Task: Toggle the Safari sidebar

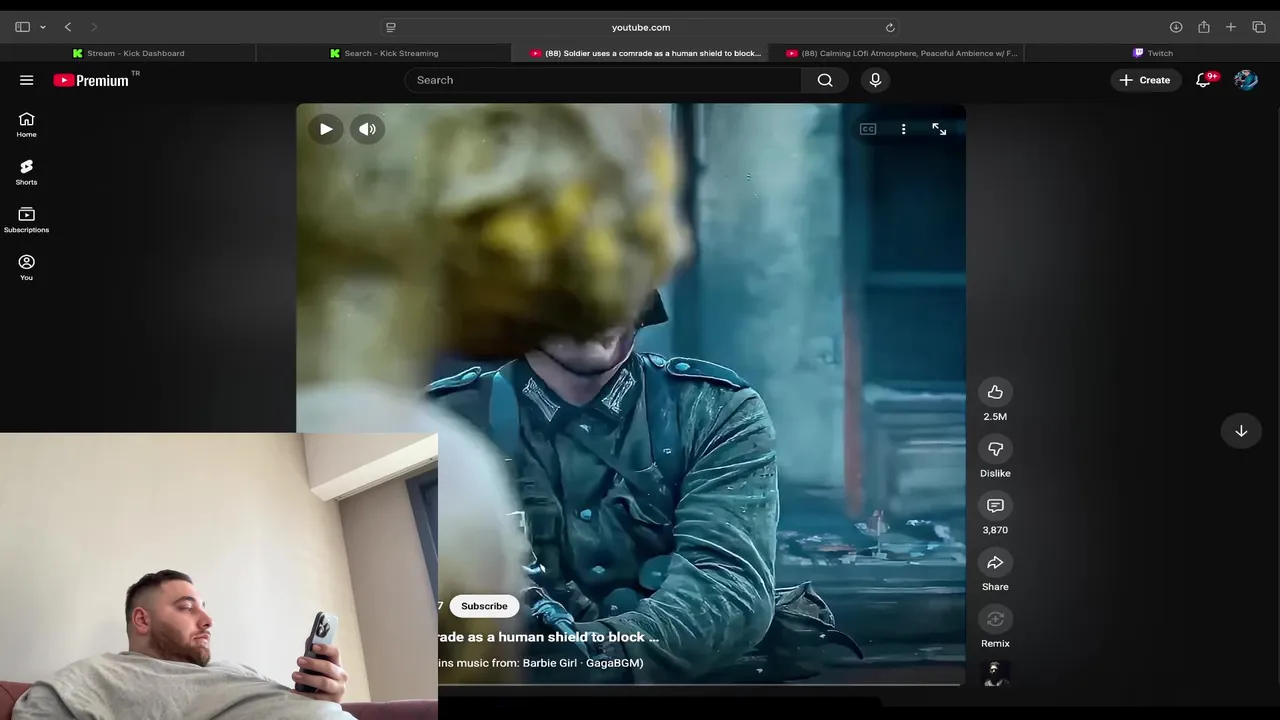Action: [22, 27]
